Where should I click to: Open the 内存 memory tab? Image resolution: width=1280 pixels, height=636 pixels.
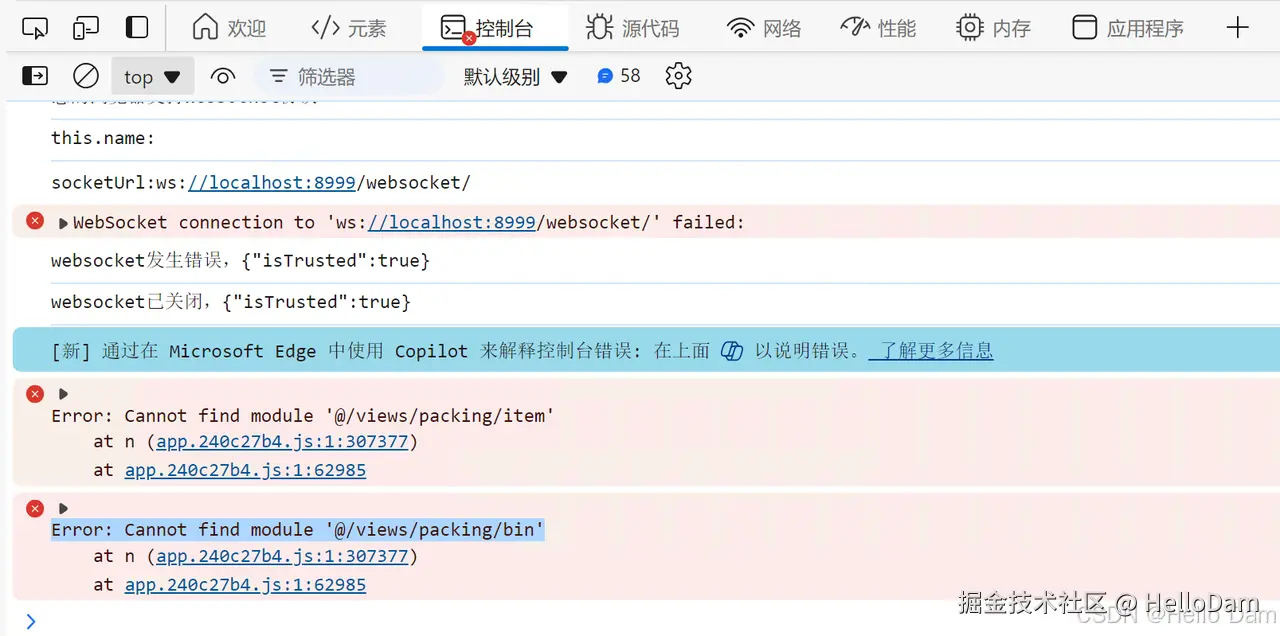[993, 28]
